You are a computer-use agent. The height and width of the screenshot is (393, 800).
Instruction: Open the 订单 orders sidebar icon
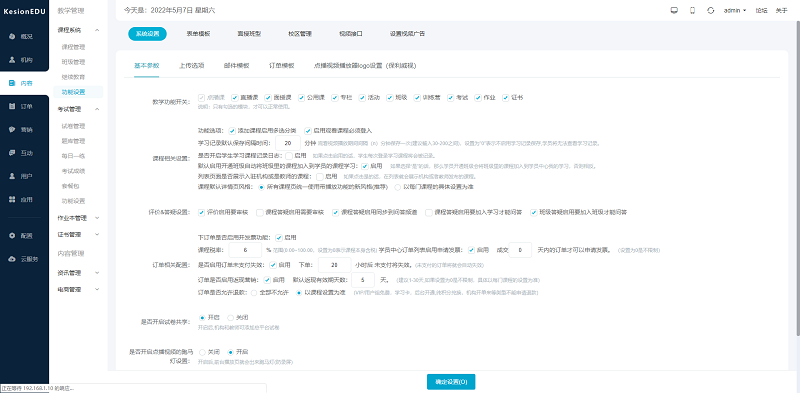click(12, 106)
